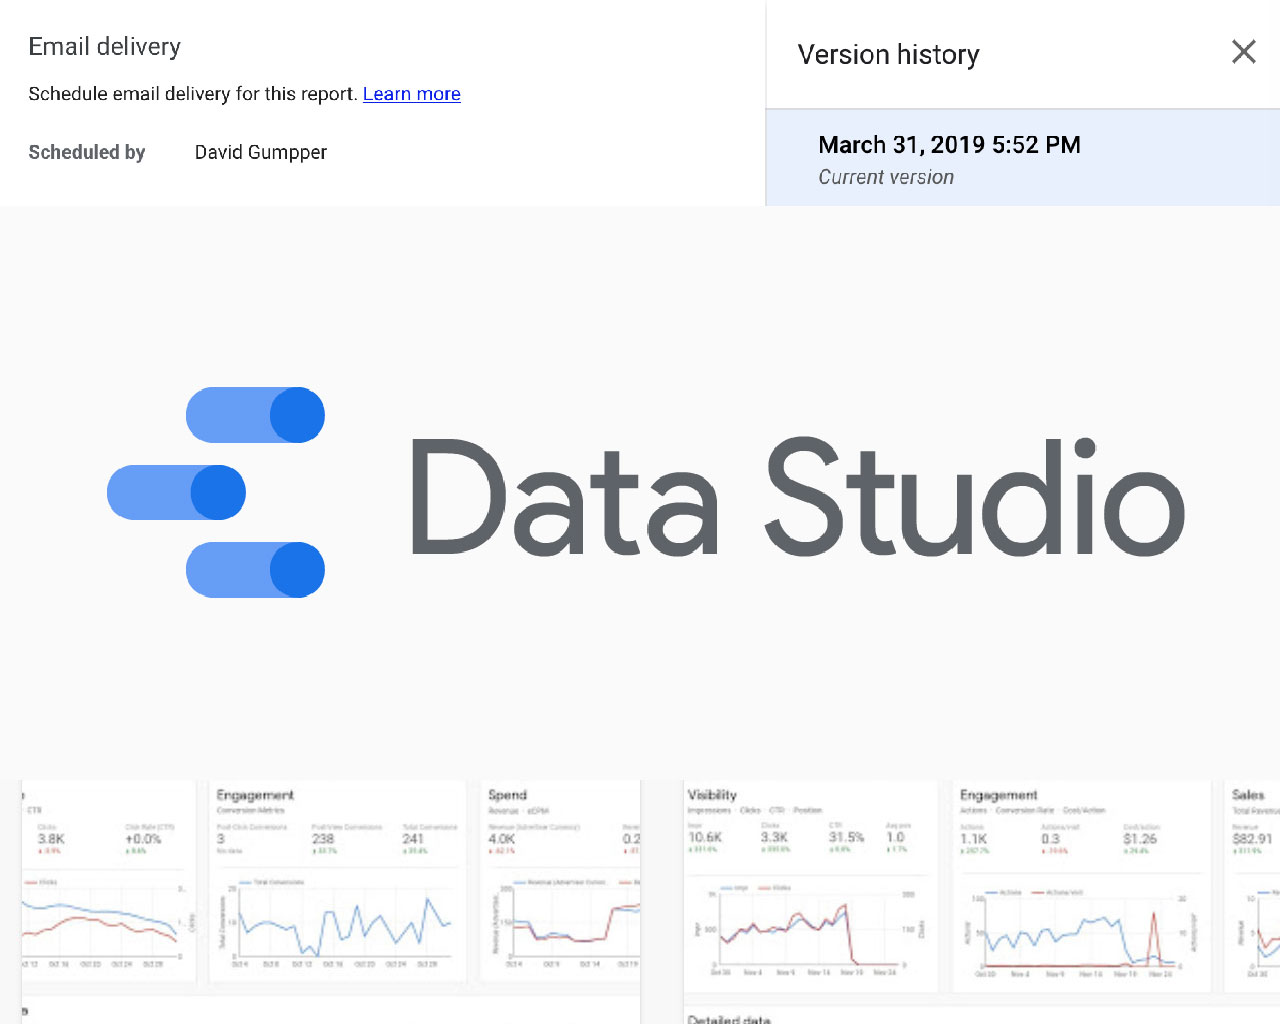Click the "241" total conversions value
This screenshot has height=1024, width=1280.
pos(413,839)
